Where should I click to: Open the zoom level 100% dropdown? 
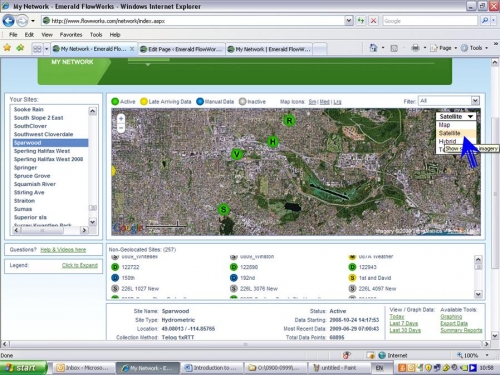tap(487, 355)
